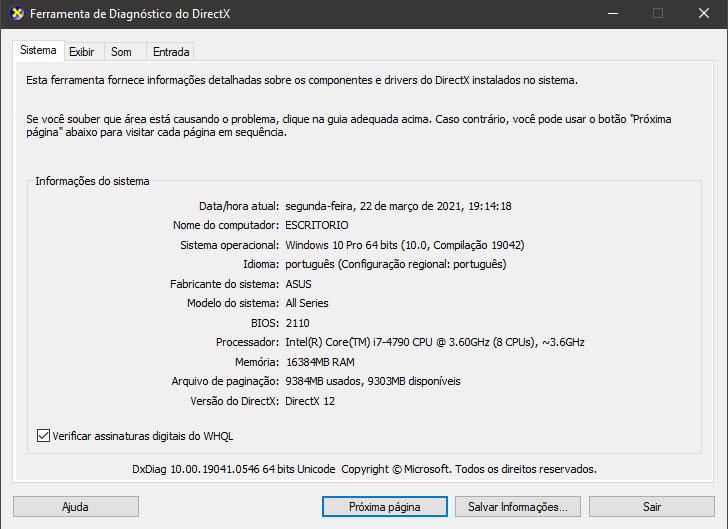Exit using the Sair button
The height and width of the screenshot is (529, 728).
pyautogui.click(x=651, y=507)
